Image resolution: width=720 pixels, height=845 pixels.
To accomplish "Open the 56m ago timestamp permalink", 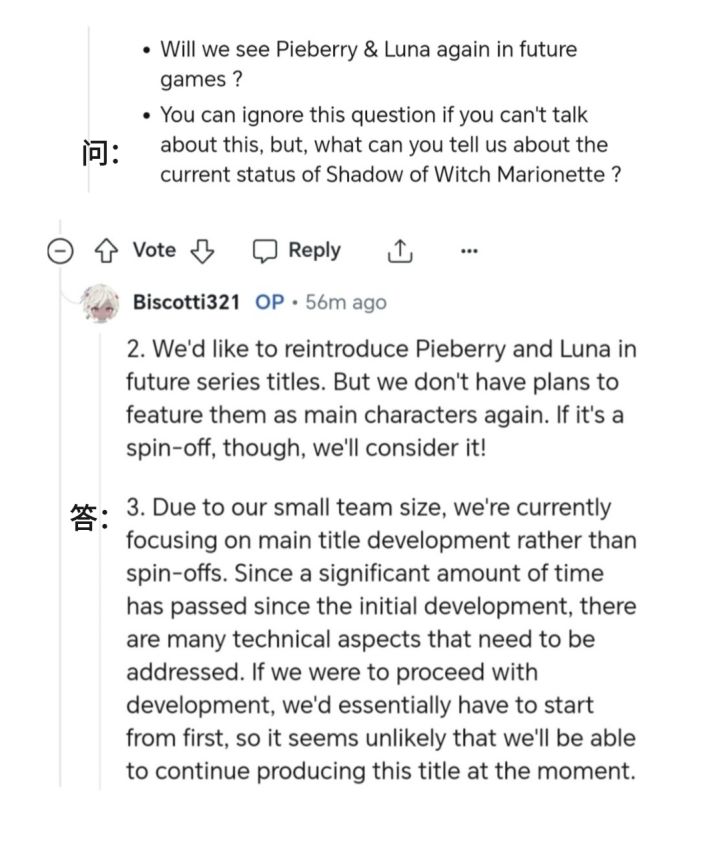I will pyautogui.click(x=346, y=303).
